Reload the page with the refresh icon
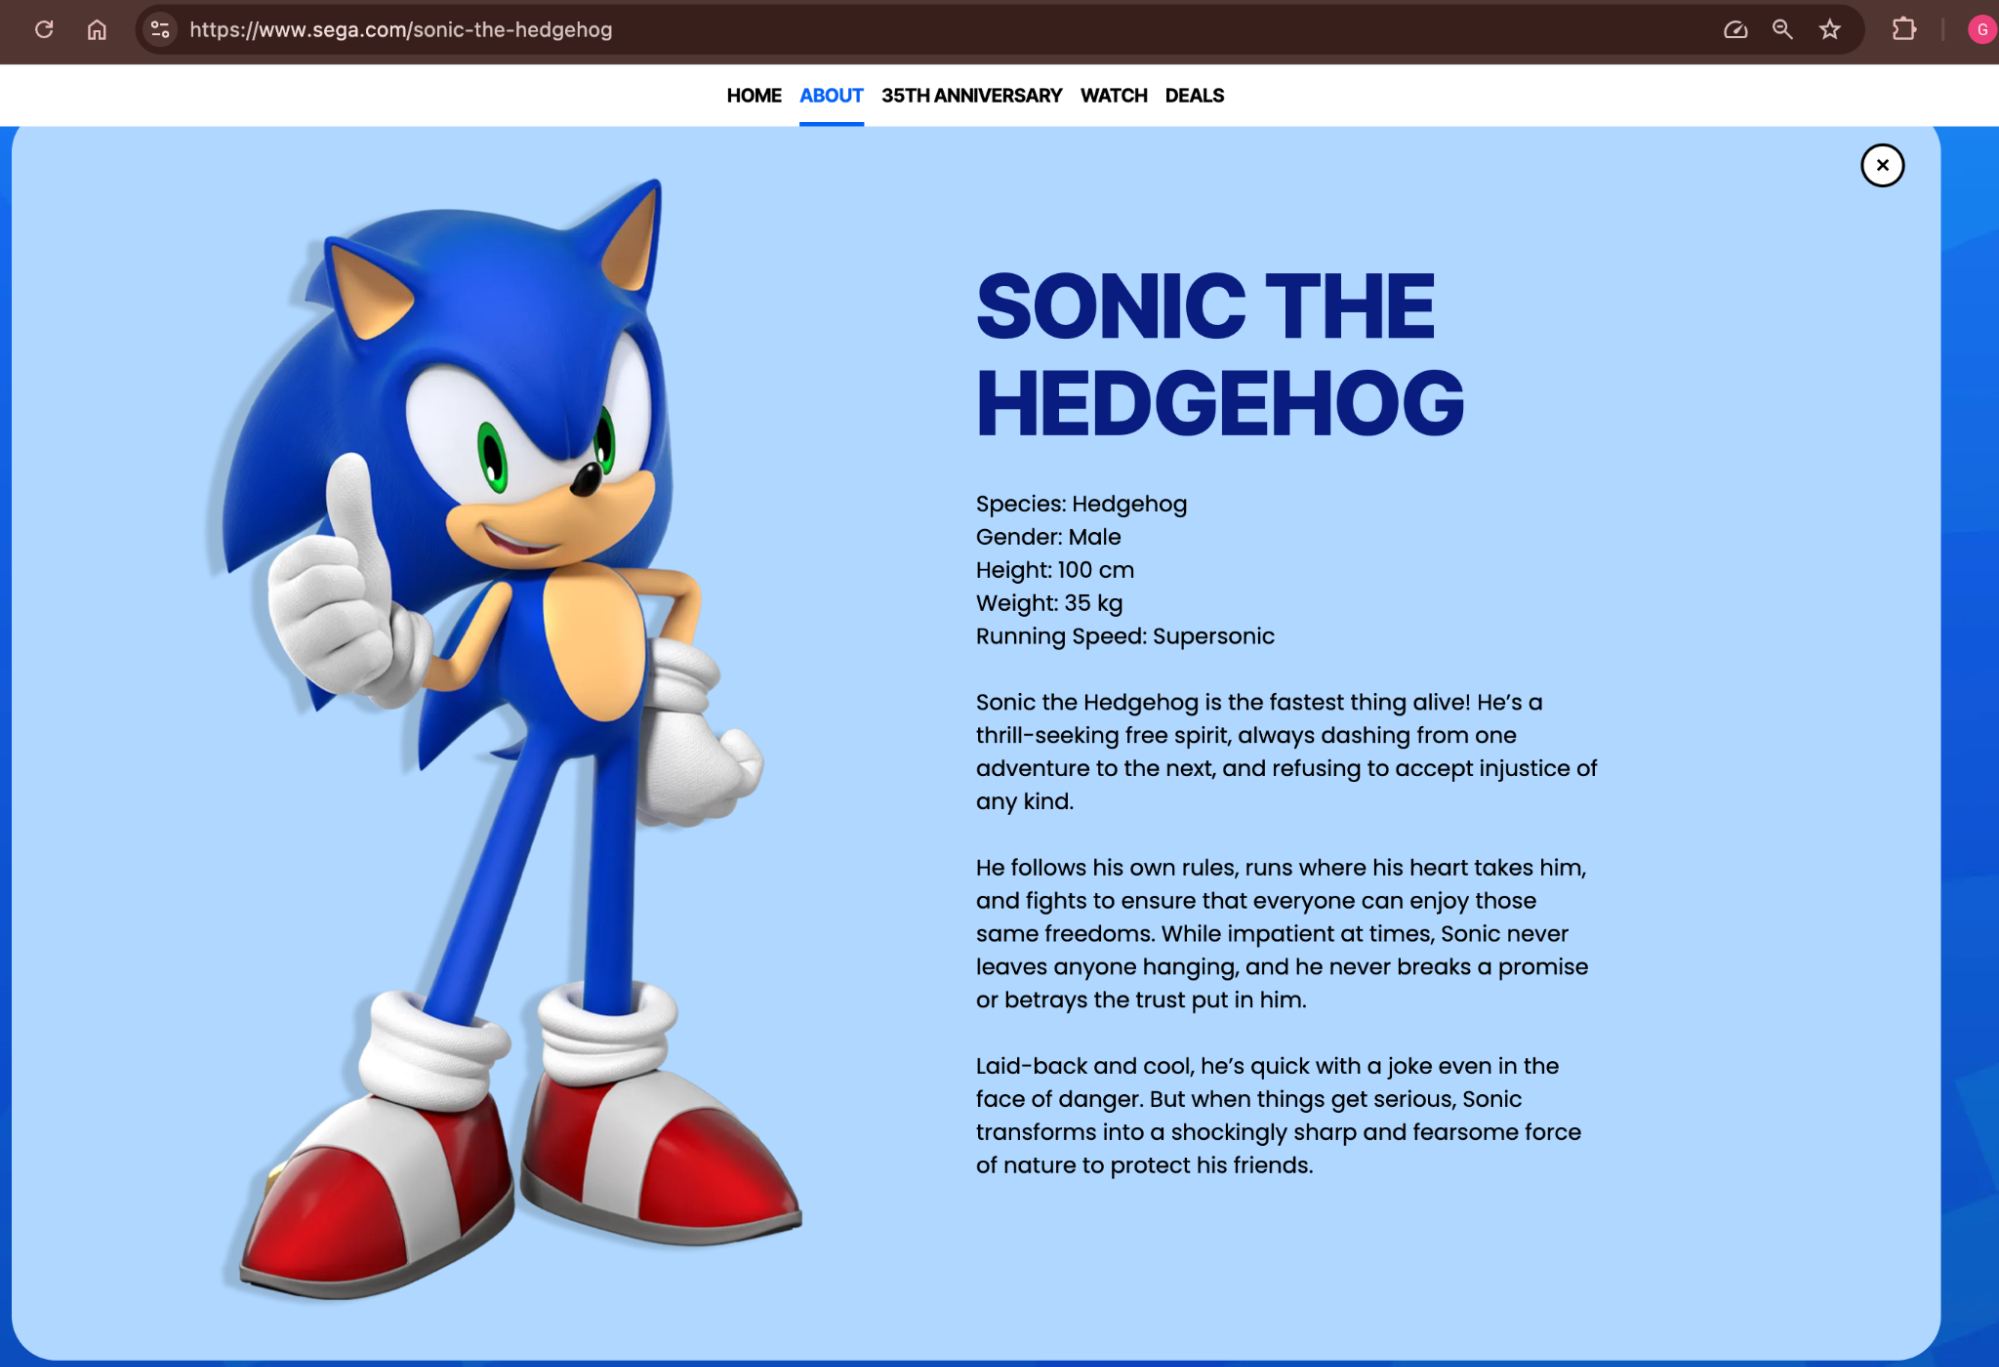The height and width of the screenshot is (1367, 1999). (44, 30)
